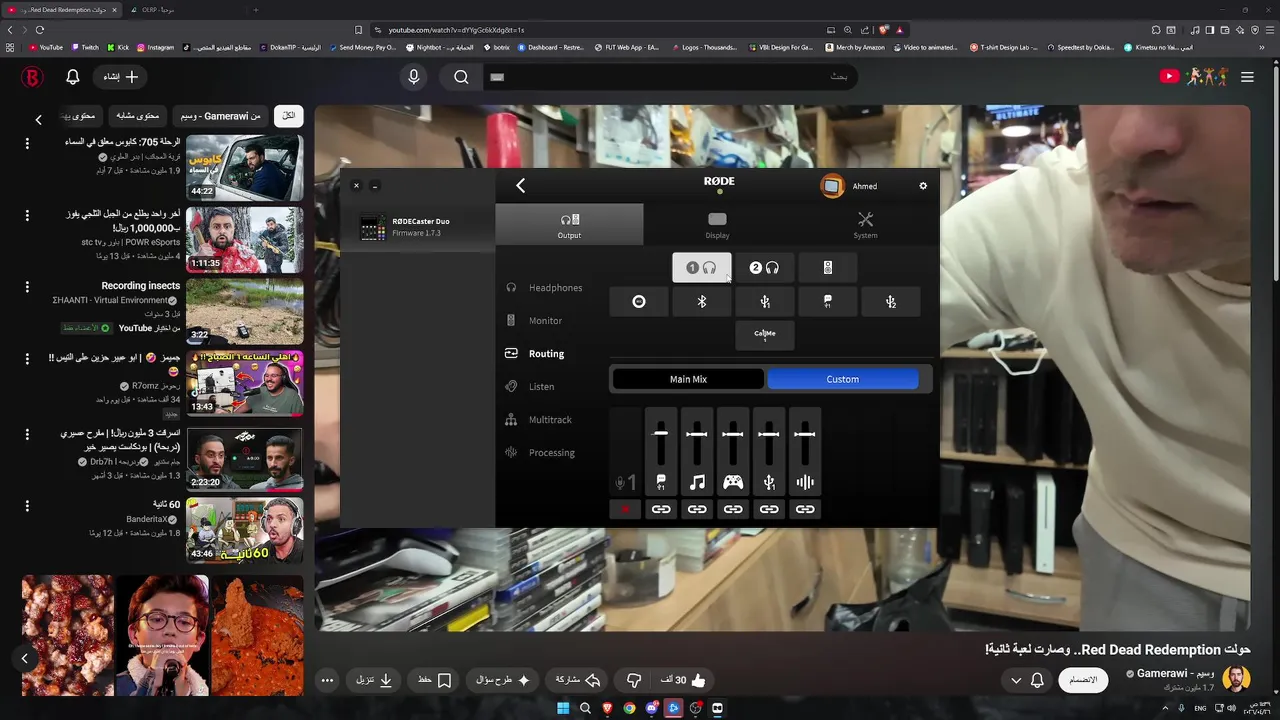Select the USB 2 routing output
The image size is (1280, 720).
click(x=890, y=302)
